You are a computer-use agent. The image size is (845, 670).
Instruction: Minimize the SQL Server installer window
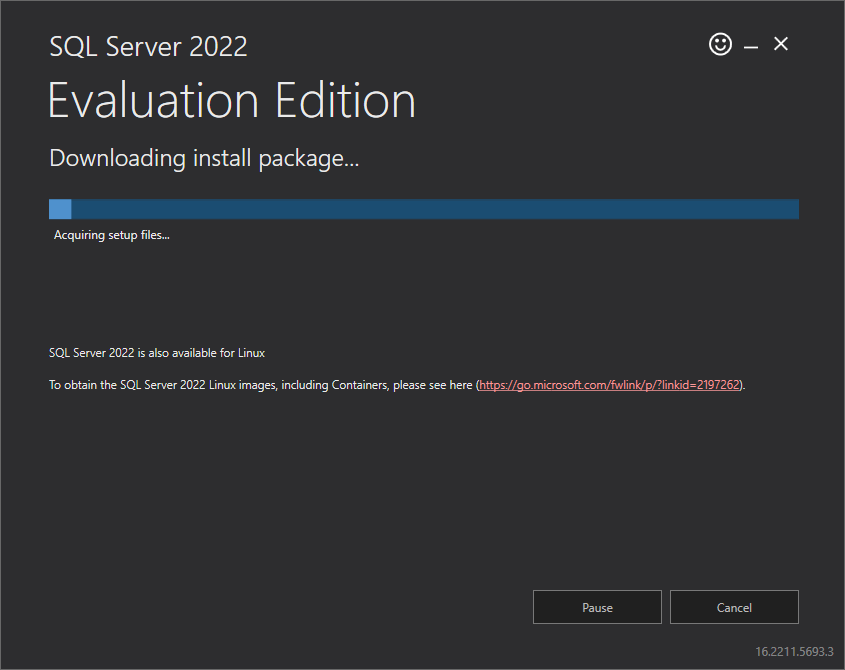click(x=750, y=45)
